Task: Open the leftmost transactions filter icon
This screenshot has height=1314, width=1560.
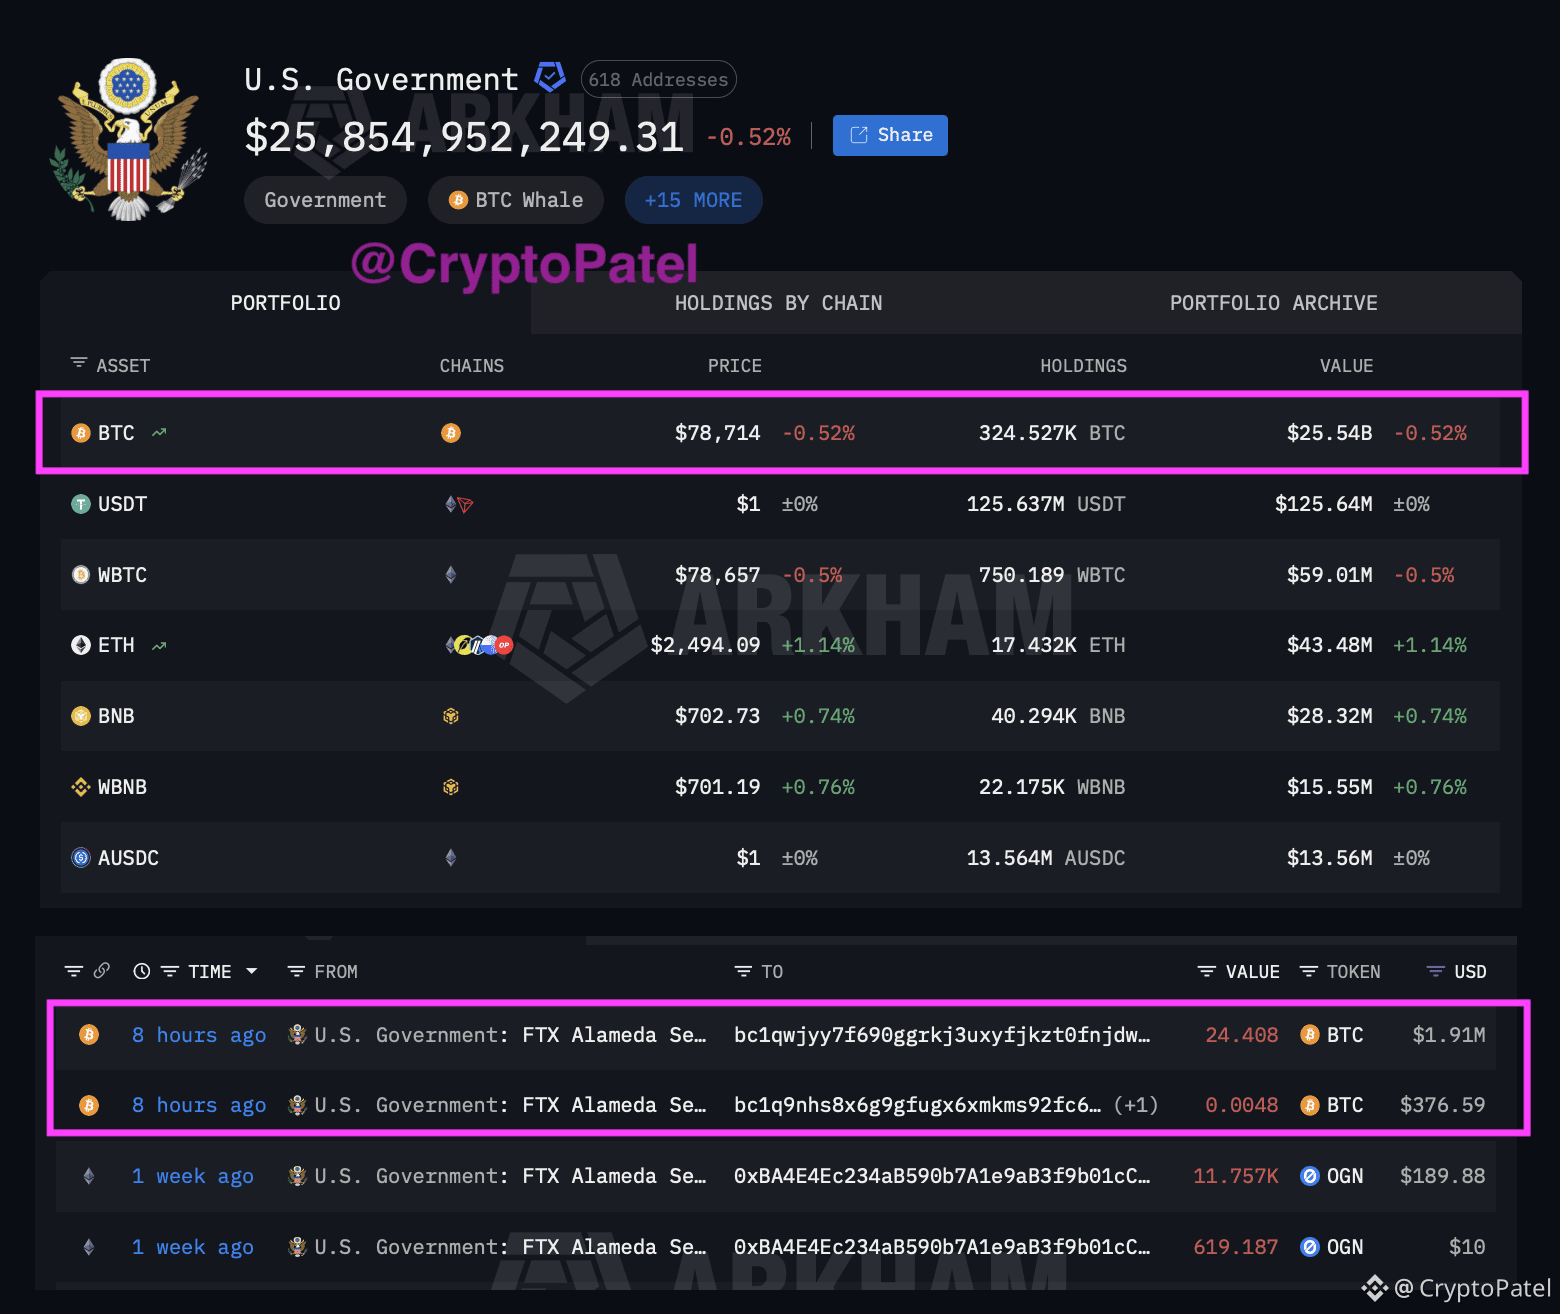Action: click(x=74, y=971)
